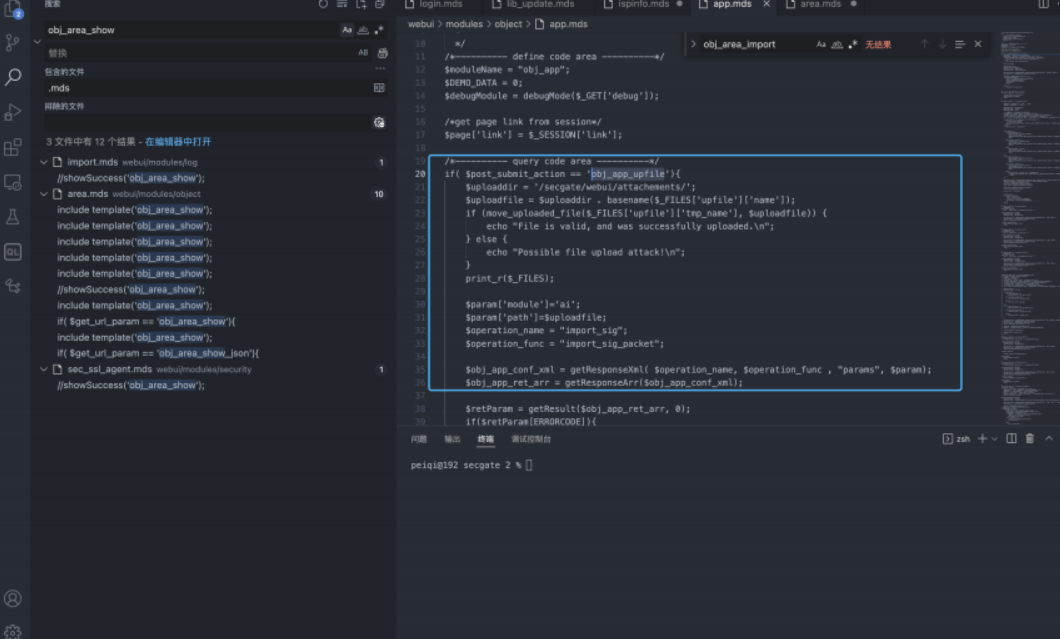Viewport: 1060px width, 639px height.
Task: Collapse import.mds search results
Action: [44, 162]
